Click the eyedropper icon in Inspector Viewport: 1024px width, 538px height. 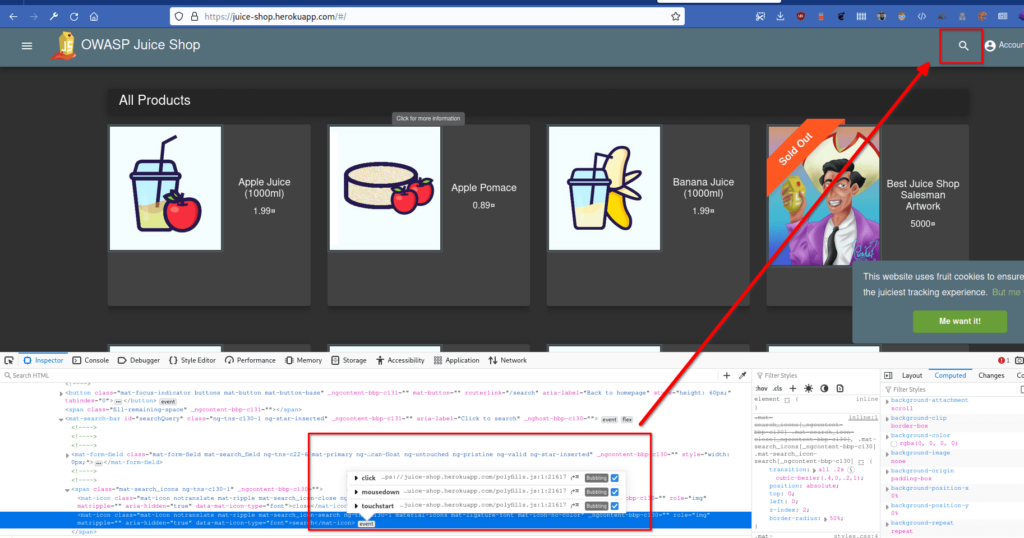(742, 375)
